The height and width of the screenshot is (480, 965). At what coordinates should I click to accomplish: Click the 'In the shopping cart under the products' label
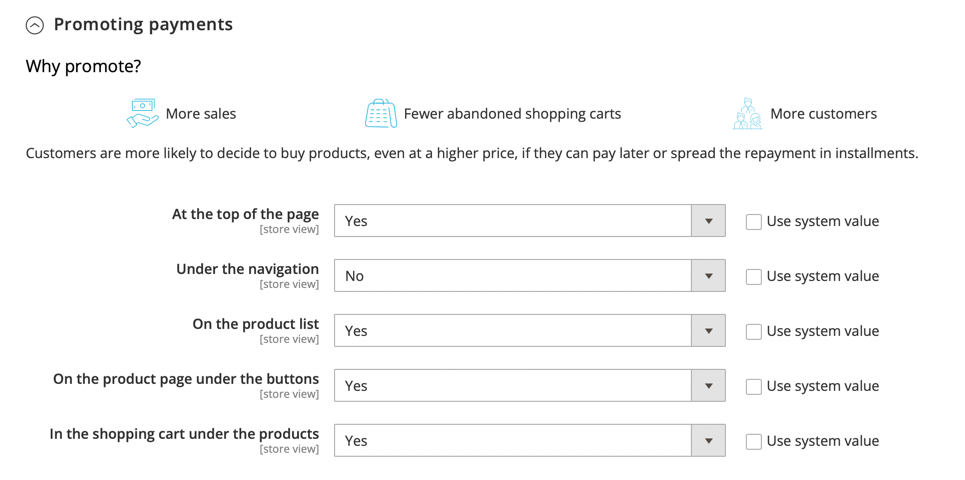[x=184, y=434]
